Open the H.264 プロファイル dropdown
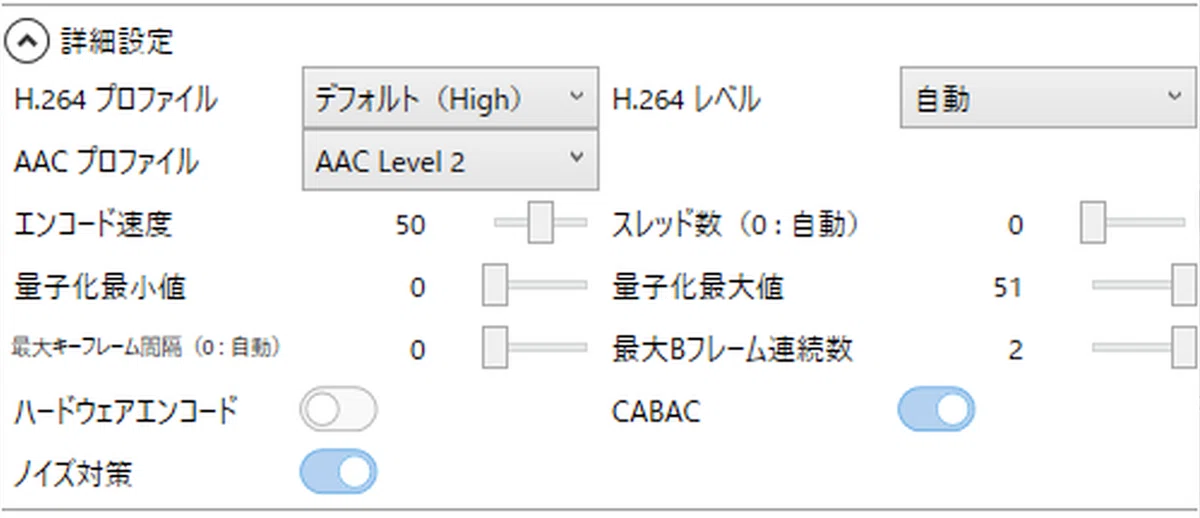The image size is (1200, 518). click(450, 98)
